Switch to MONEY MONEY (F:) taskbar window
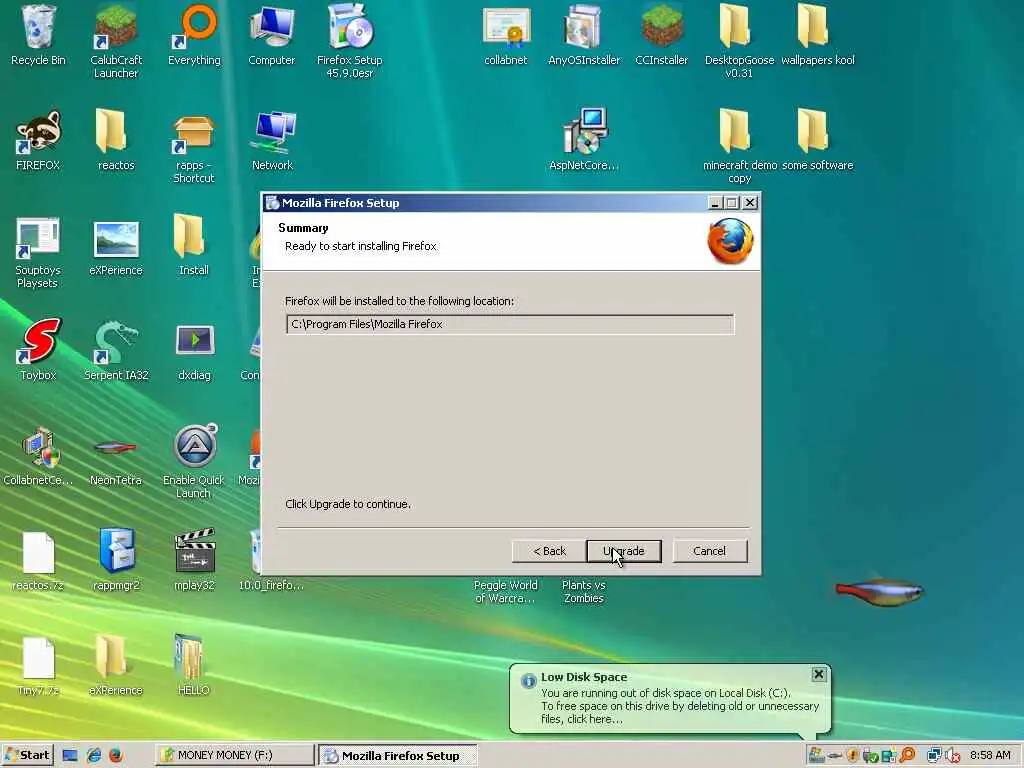The width and height of the screenshot is (1024, 768). [x=234, y=755]
